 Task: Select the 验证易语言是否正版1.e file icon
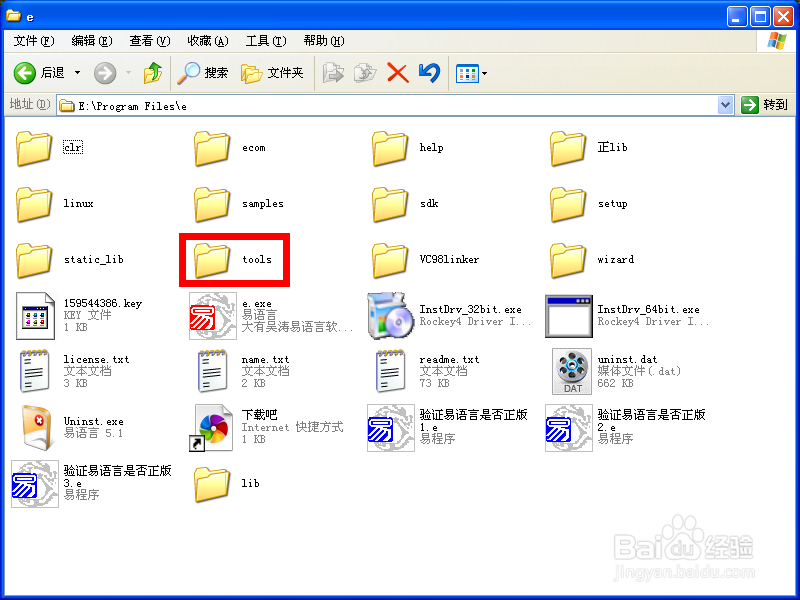[391, 428]
